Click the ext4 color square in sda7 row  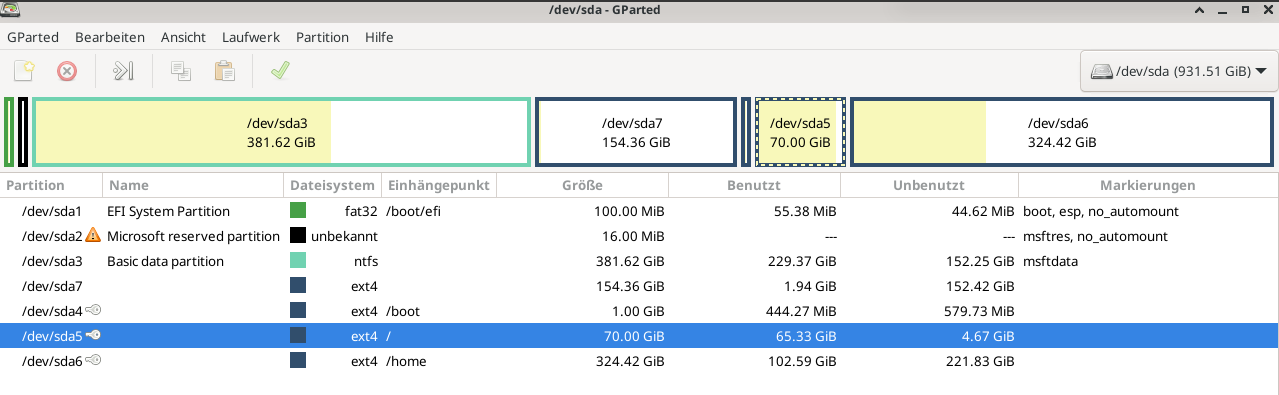298,286
